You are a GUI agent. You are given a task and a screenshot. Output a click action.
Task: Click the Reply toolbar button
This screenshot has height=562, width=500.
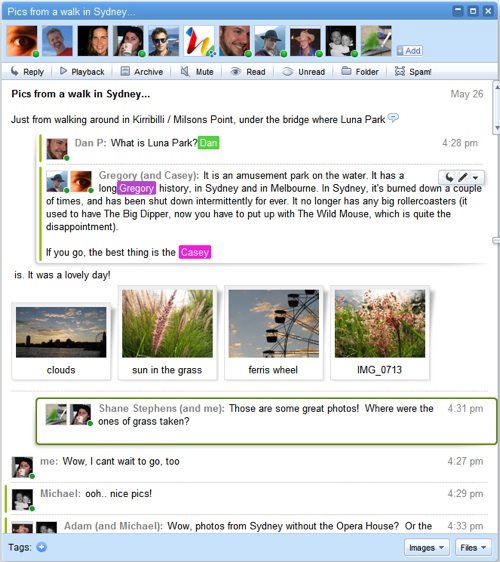click(x=27, y=72)
